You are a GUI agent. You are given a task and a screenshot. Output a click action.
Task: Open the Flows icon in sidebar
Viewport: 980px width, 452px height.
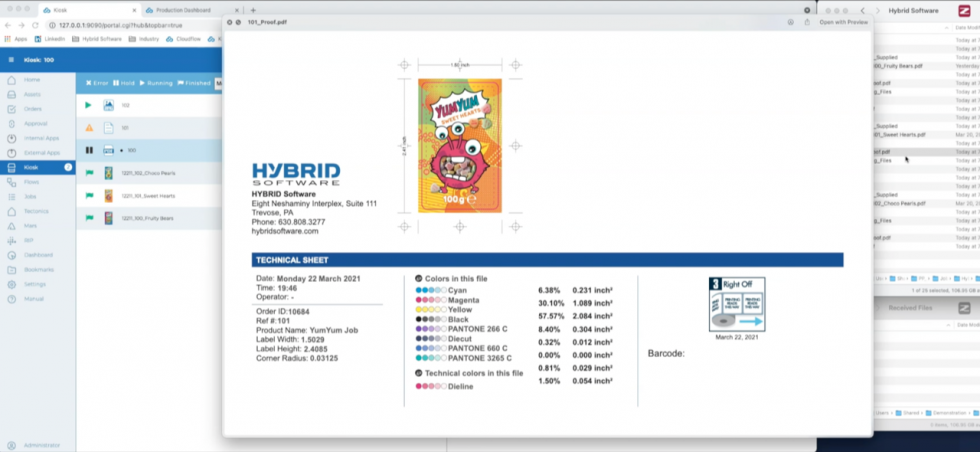11,182
